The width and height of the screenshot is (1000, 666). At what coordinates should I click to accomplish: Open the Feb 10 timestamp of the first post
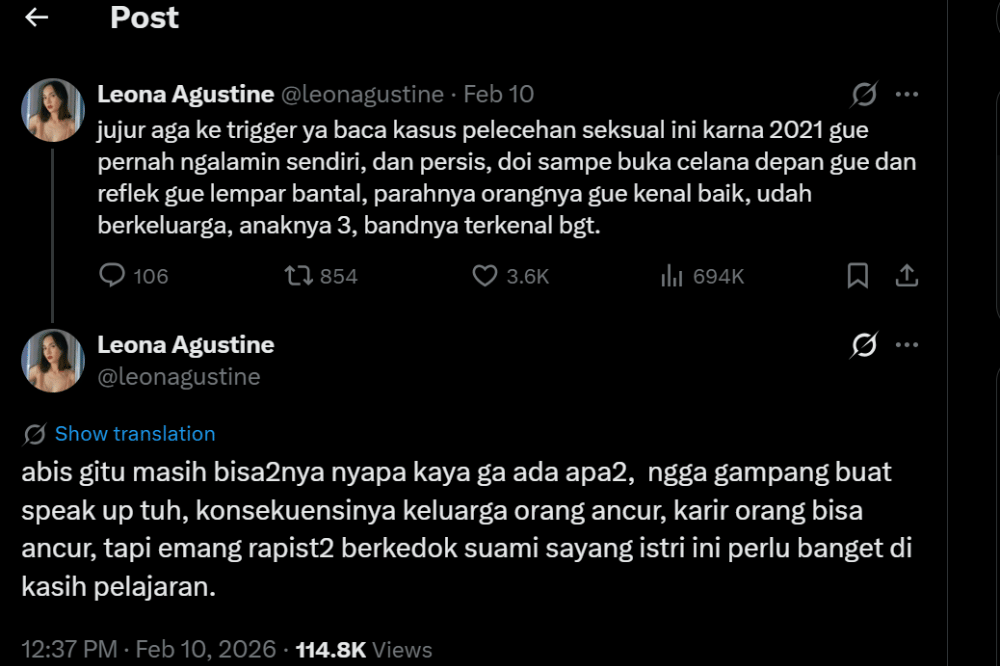pyautogui.click(x=497, y=93)
